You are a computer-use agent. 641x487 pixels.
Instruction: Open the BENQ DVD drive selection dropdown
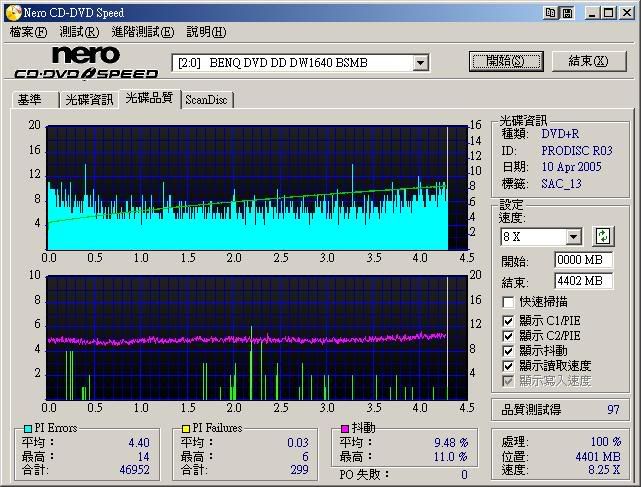point(421,62)
